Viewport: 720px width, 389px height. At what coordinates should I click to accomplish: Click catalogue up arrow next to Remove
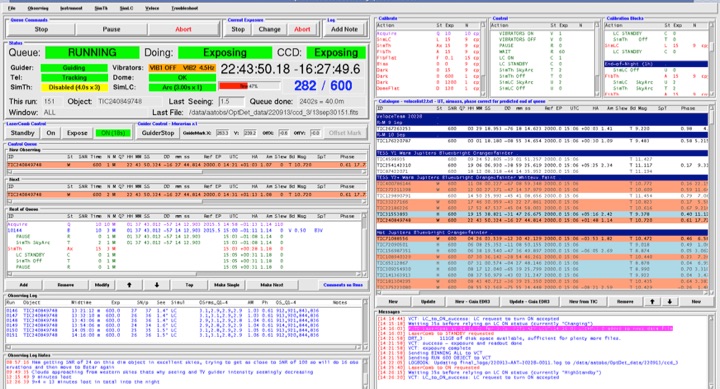[x=652, y=302]
